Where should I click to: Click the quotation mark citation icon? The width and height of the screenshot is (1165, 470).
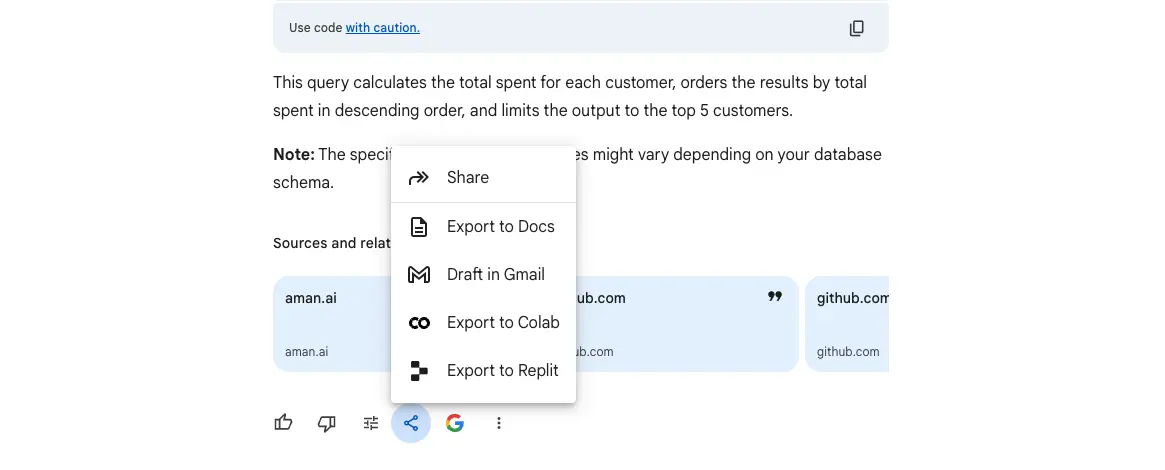point(774,297)
